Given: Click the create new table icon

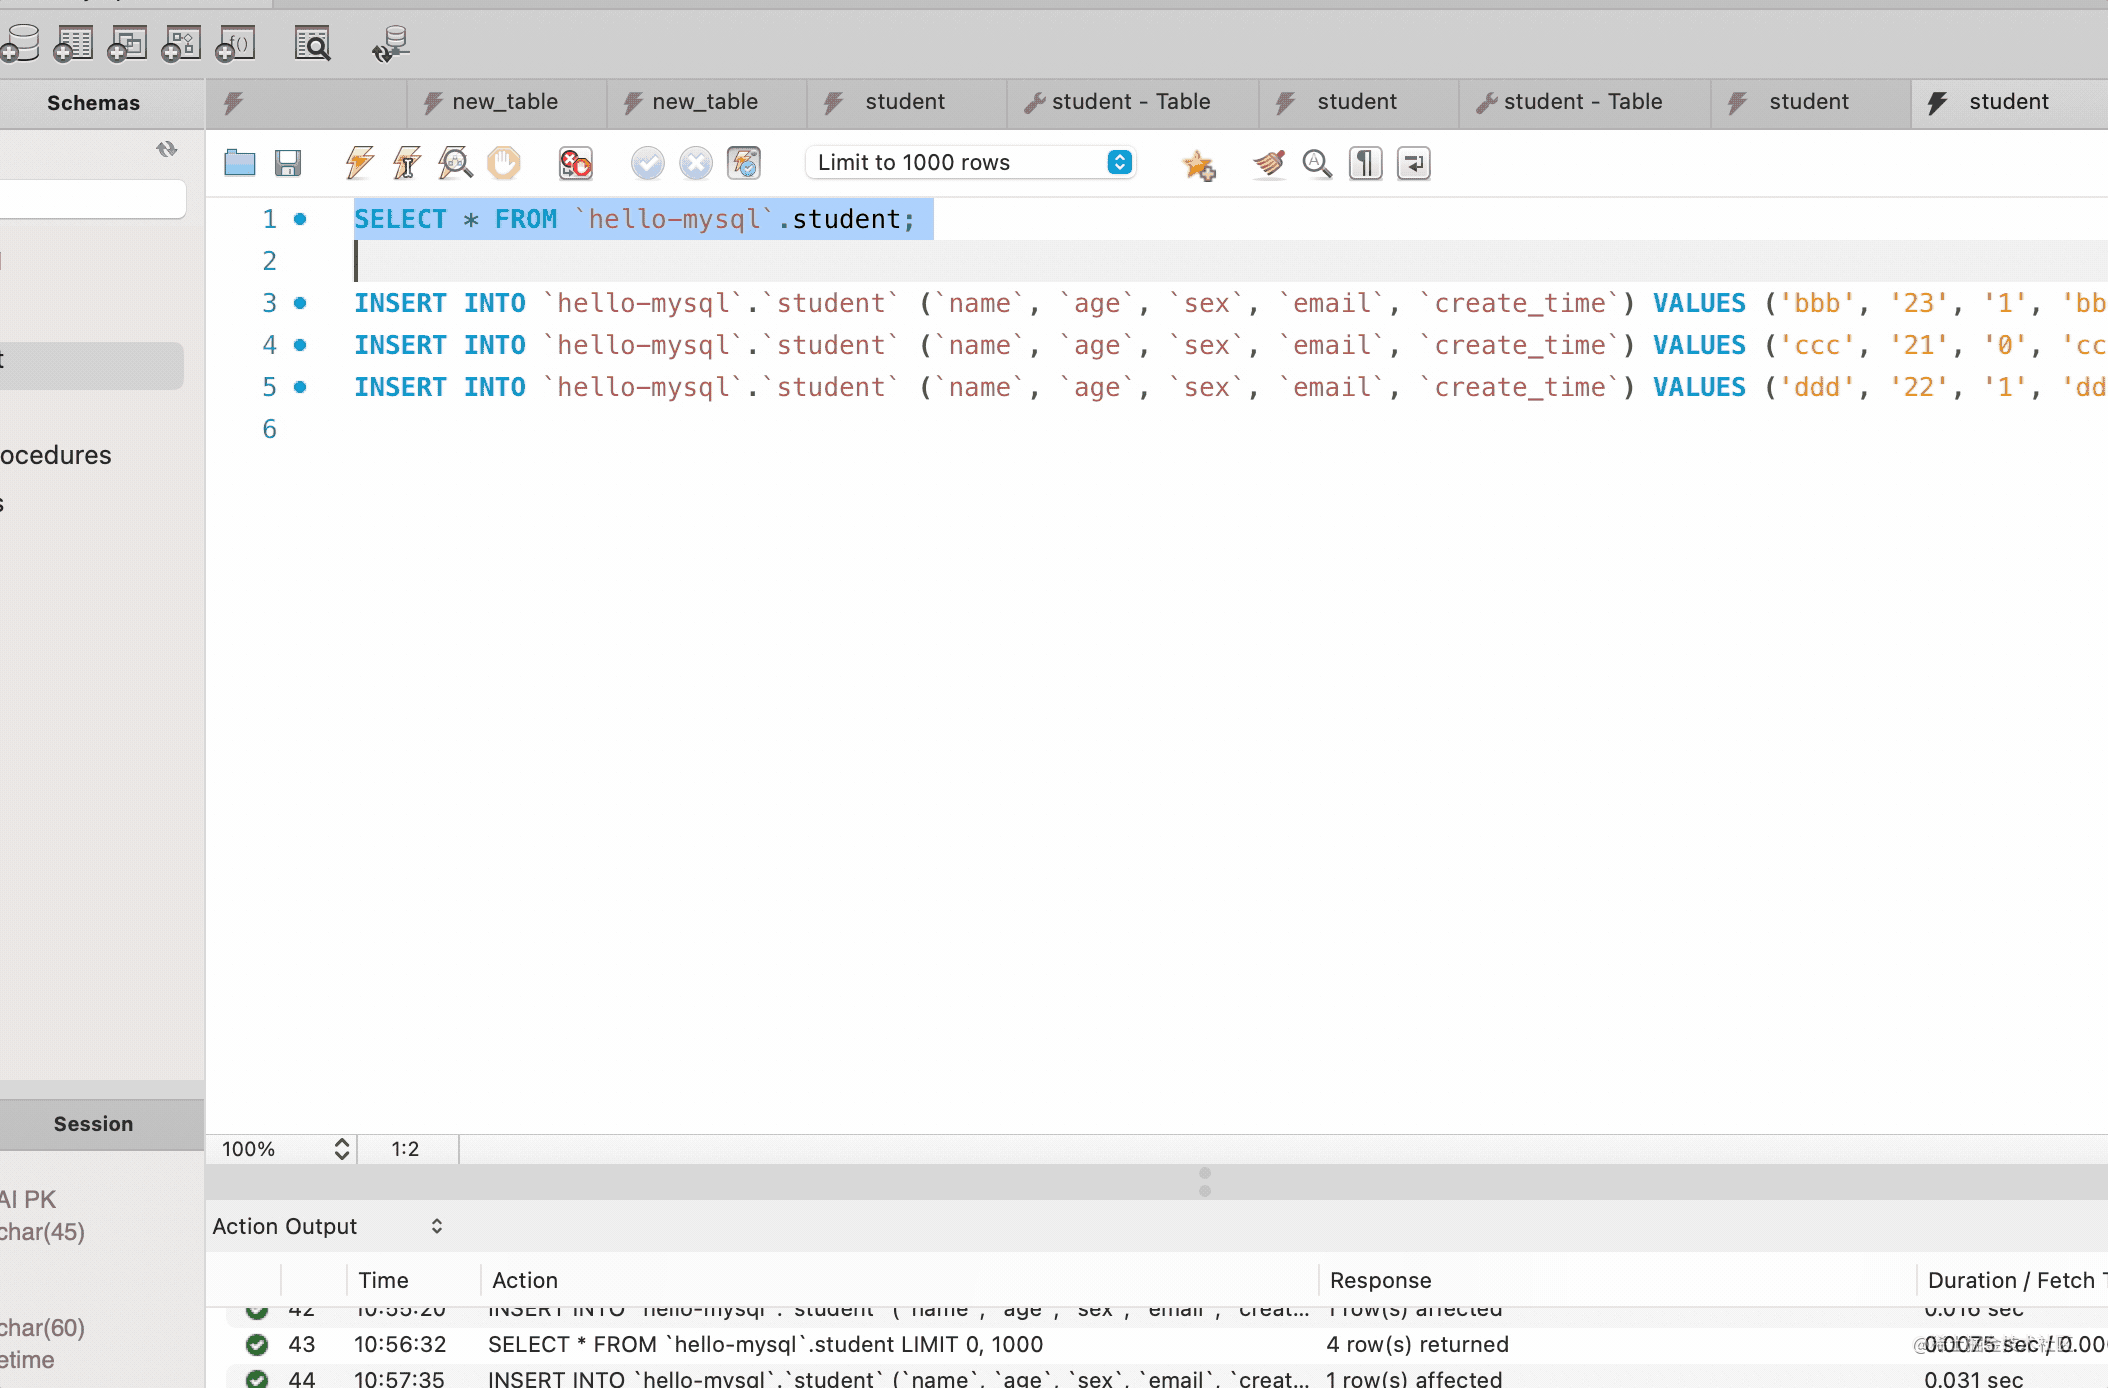Looking at the screenshot, I should (74, 43).
